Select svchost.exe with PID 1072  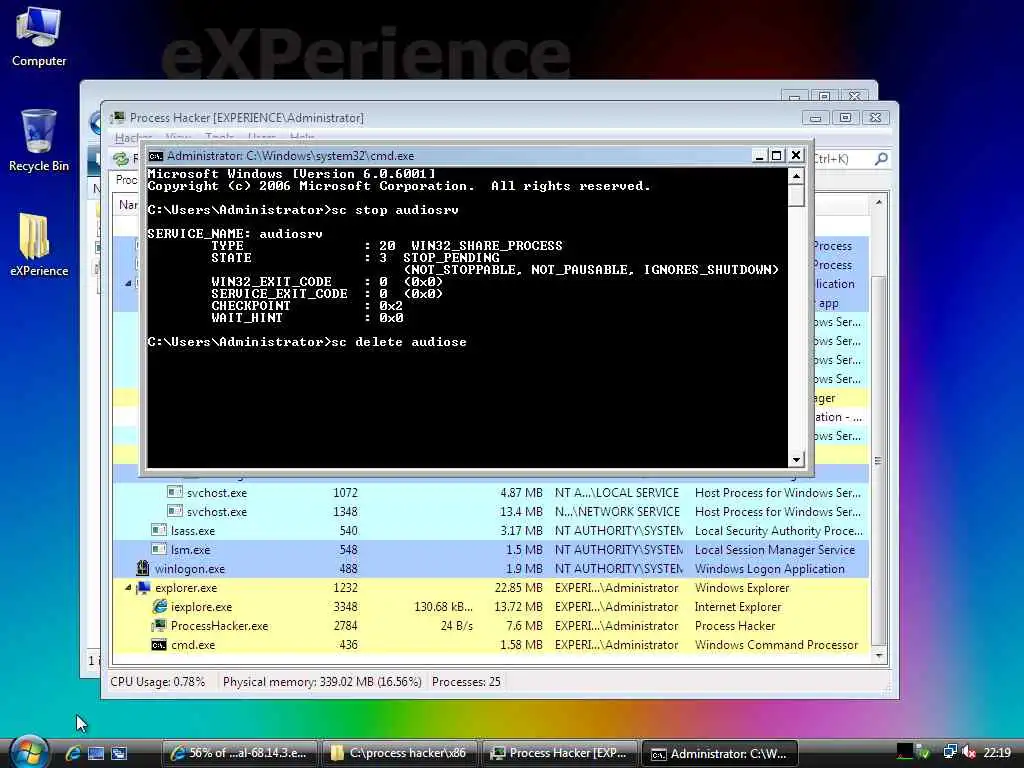490,493
